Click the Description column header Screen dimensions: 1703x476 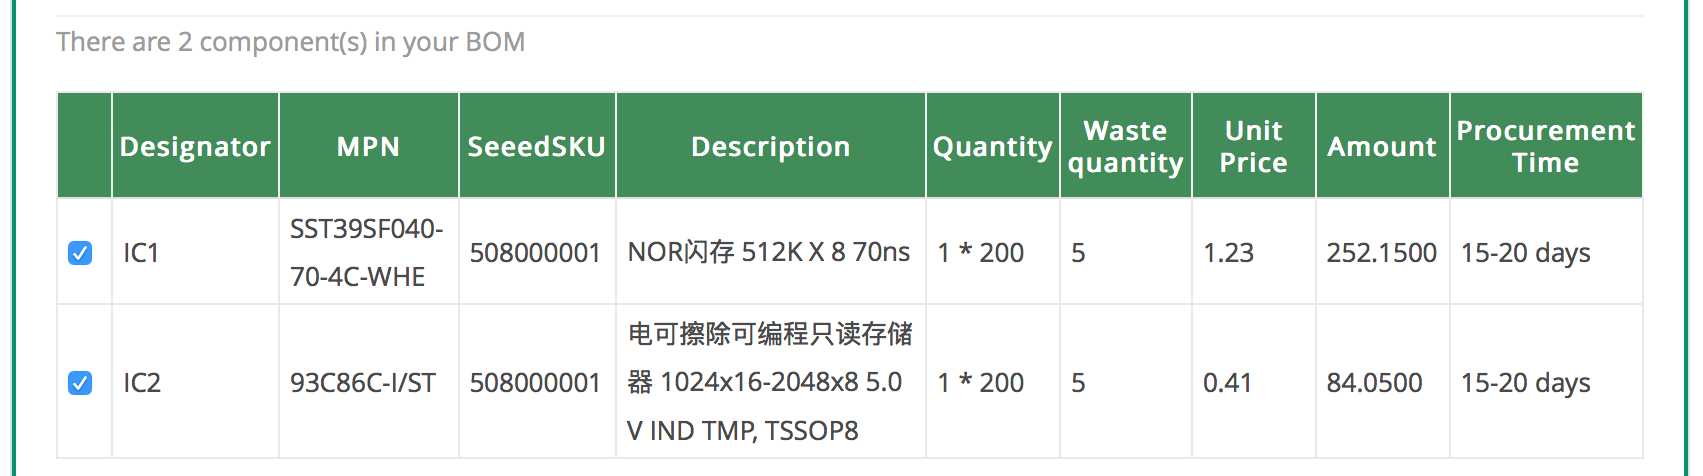click(x=771, y=146)
